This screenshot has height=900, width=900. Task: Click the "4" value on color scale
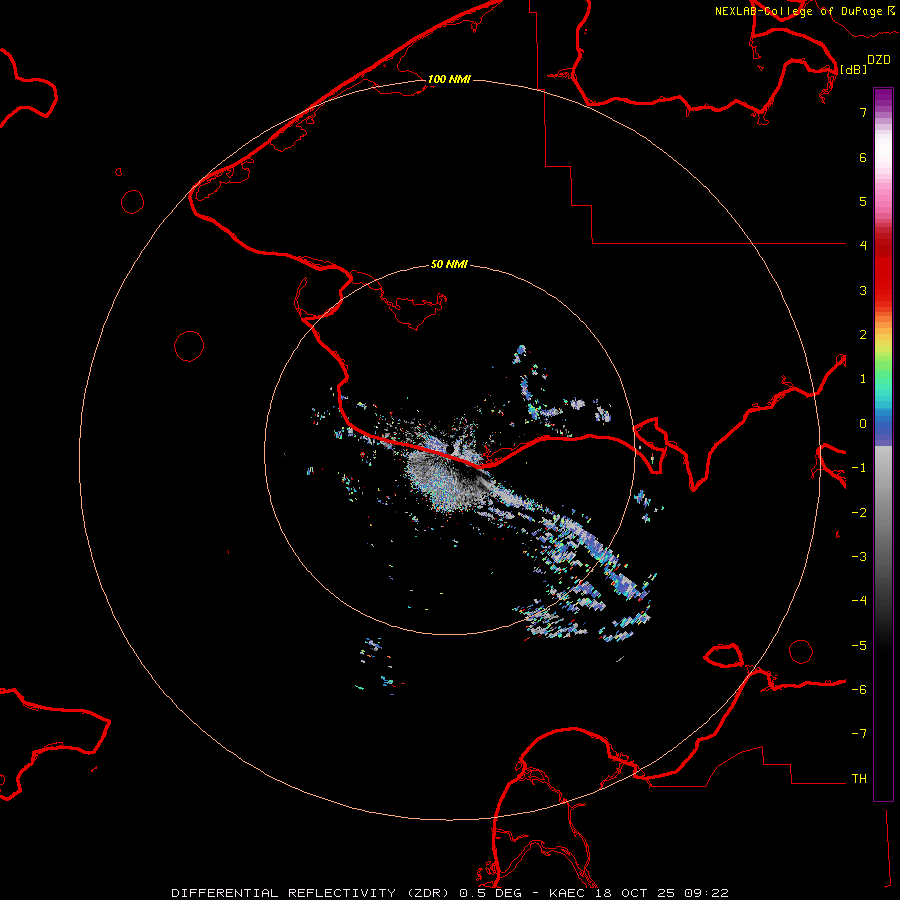pyautogui.click(x=863, y=246)
